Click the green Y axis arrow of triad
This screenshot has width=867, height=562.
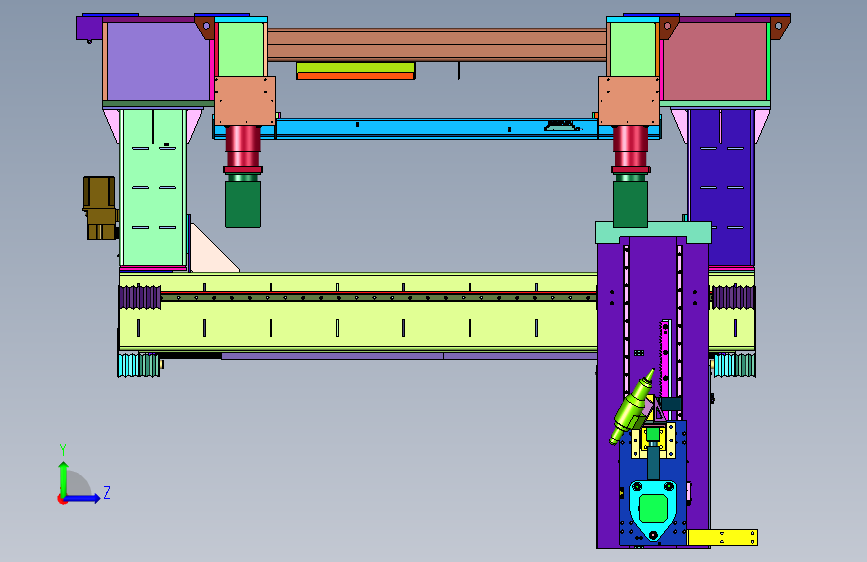pyautogui.click(x=64, y=477)
